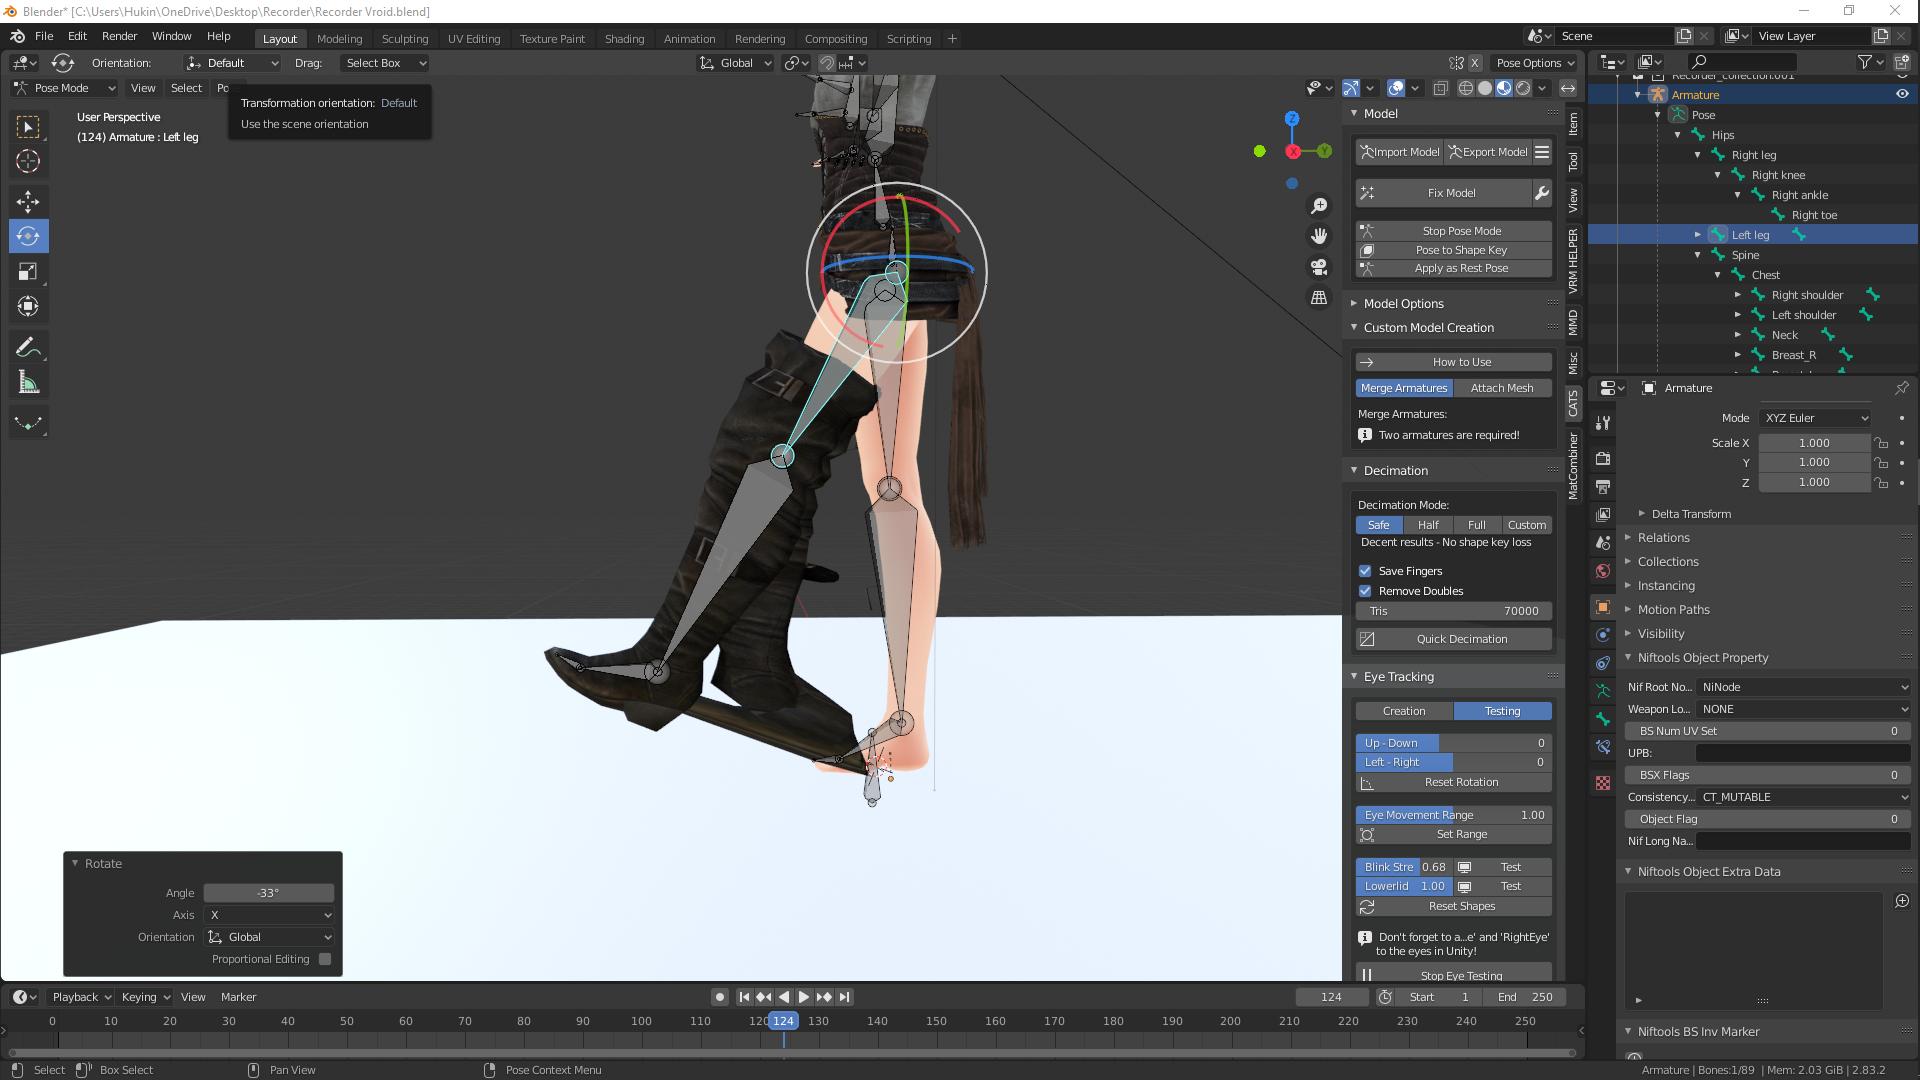Screen dimensions: 1920x1080
Task: Click the Export Model button
Action: click(x=1487, y=152)
